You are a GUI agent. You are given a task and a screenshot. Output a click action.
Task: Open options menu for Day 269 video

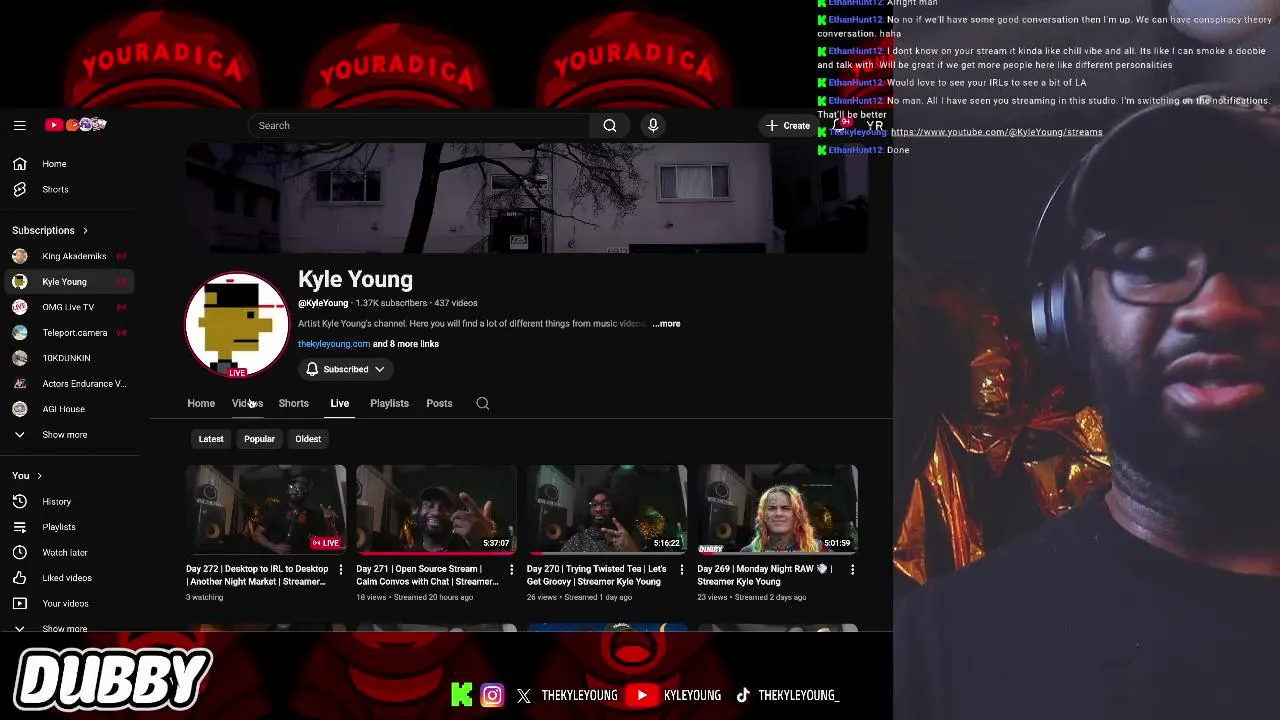click(x=852, y=570)
